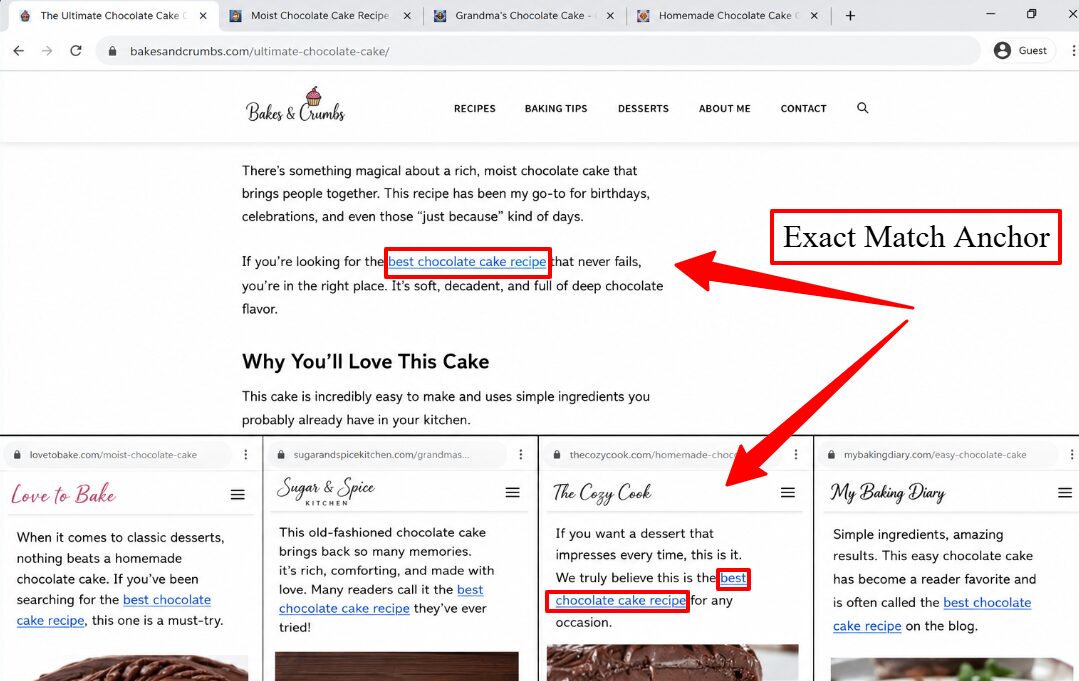Click sugarandspicekitchen.com address bar
This screenshot has width=1079, height=681.
388,455
